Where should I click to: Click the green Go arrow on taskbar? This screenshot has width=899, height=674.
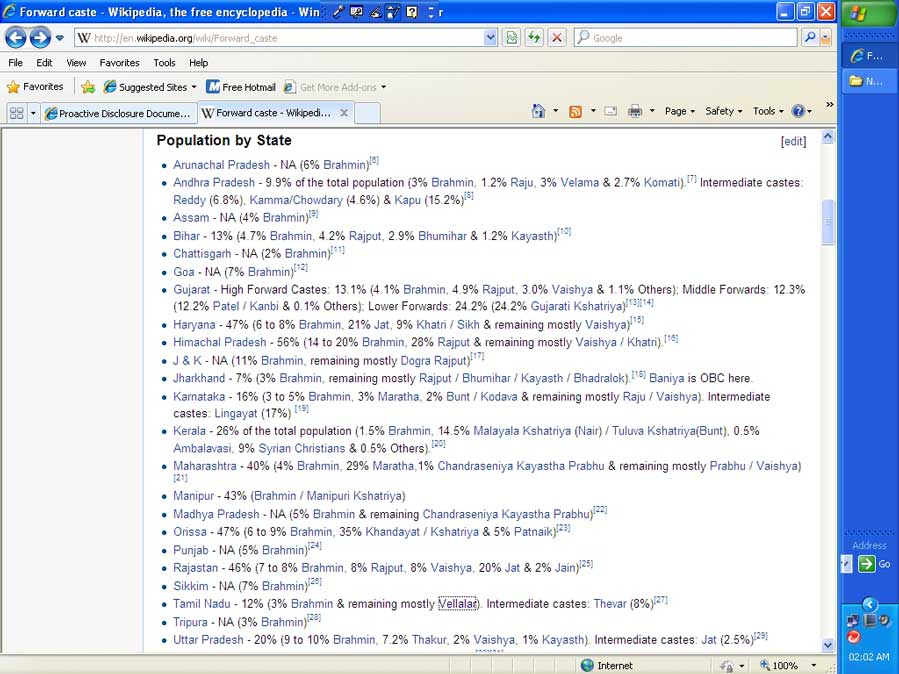867,564
